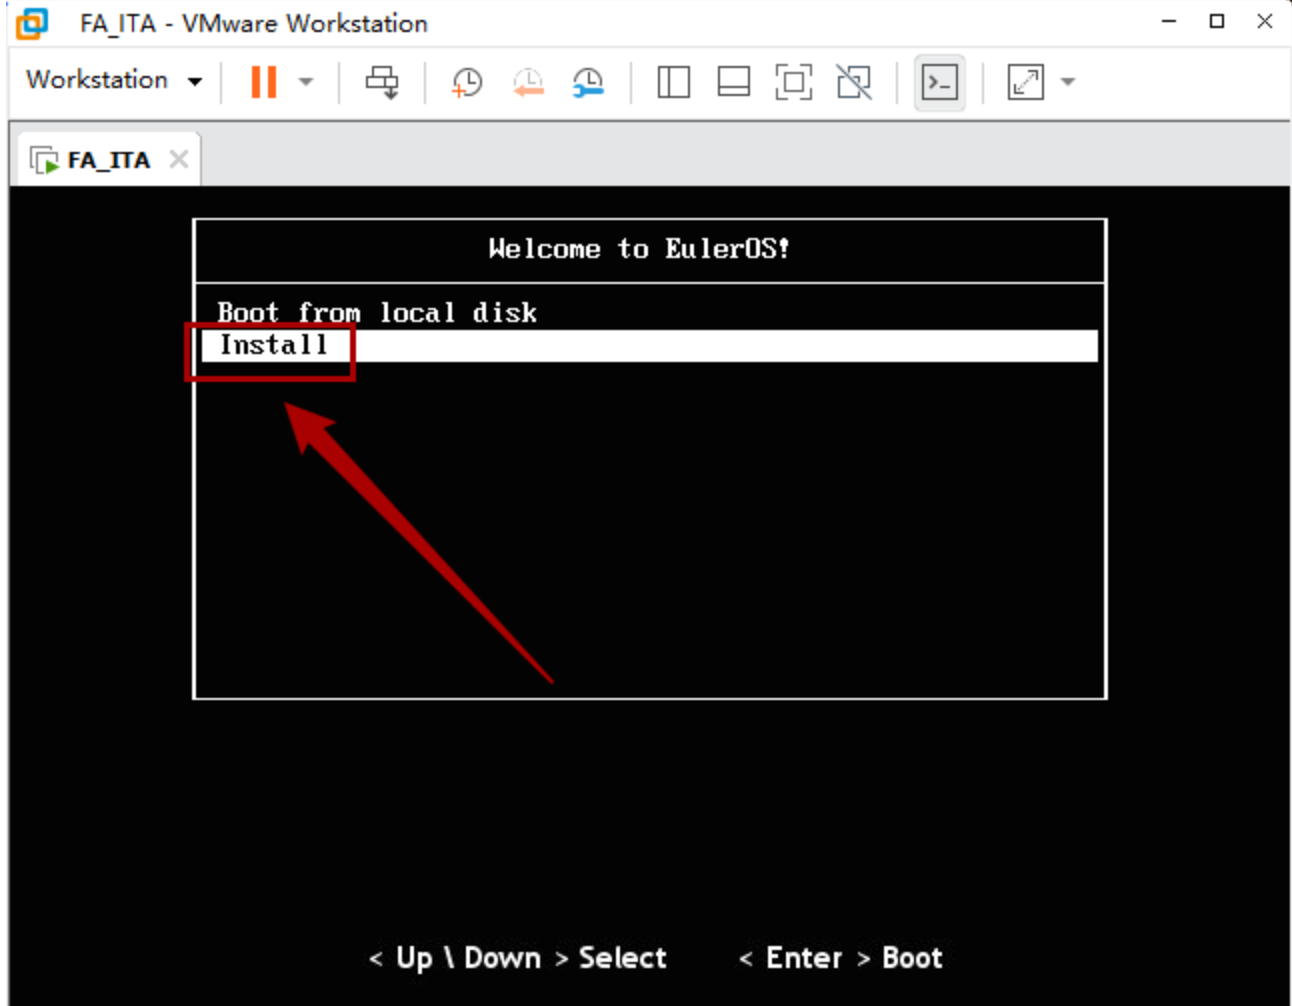This screenshot has height=1006, width=1292.
Task: Expand the stretch guest dropdown arrow
Action: [x=1068, y=82]
